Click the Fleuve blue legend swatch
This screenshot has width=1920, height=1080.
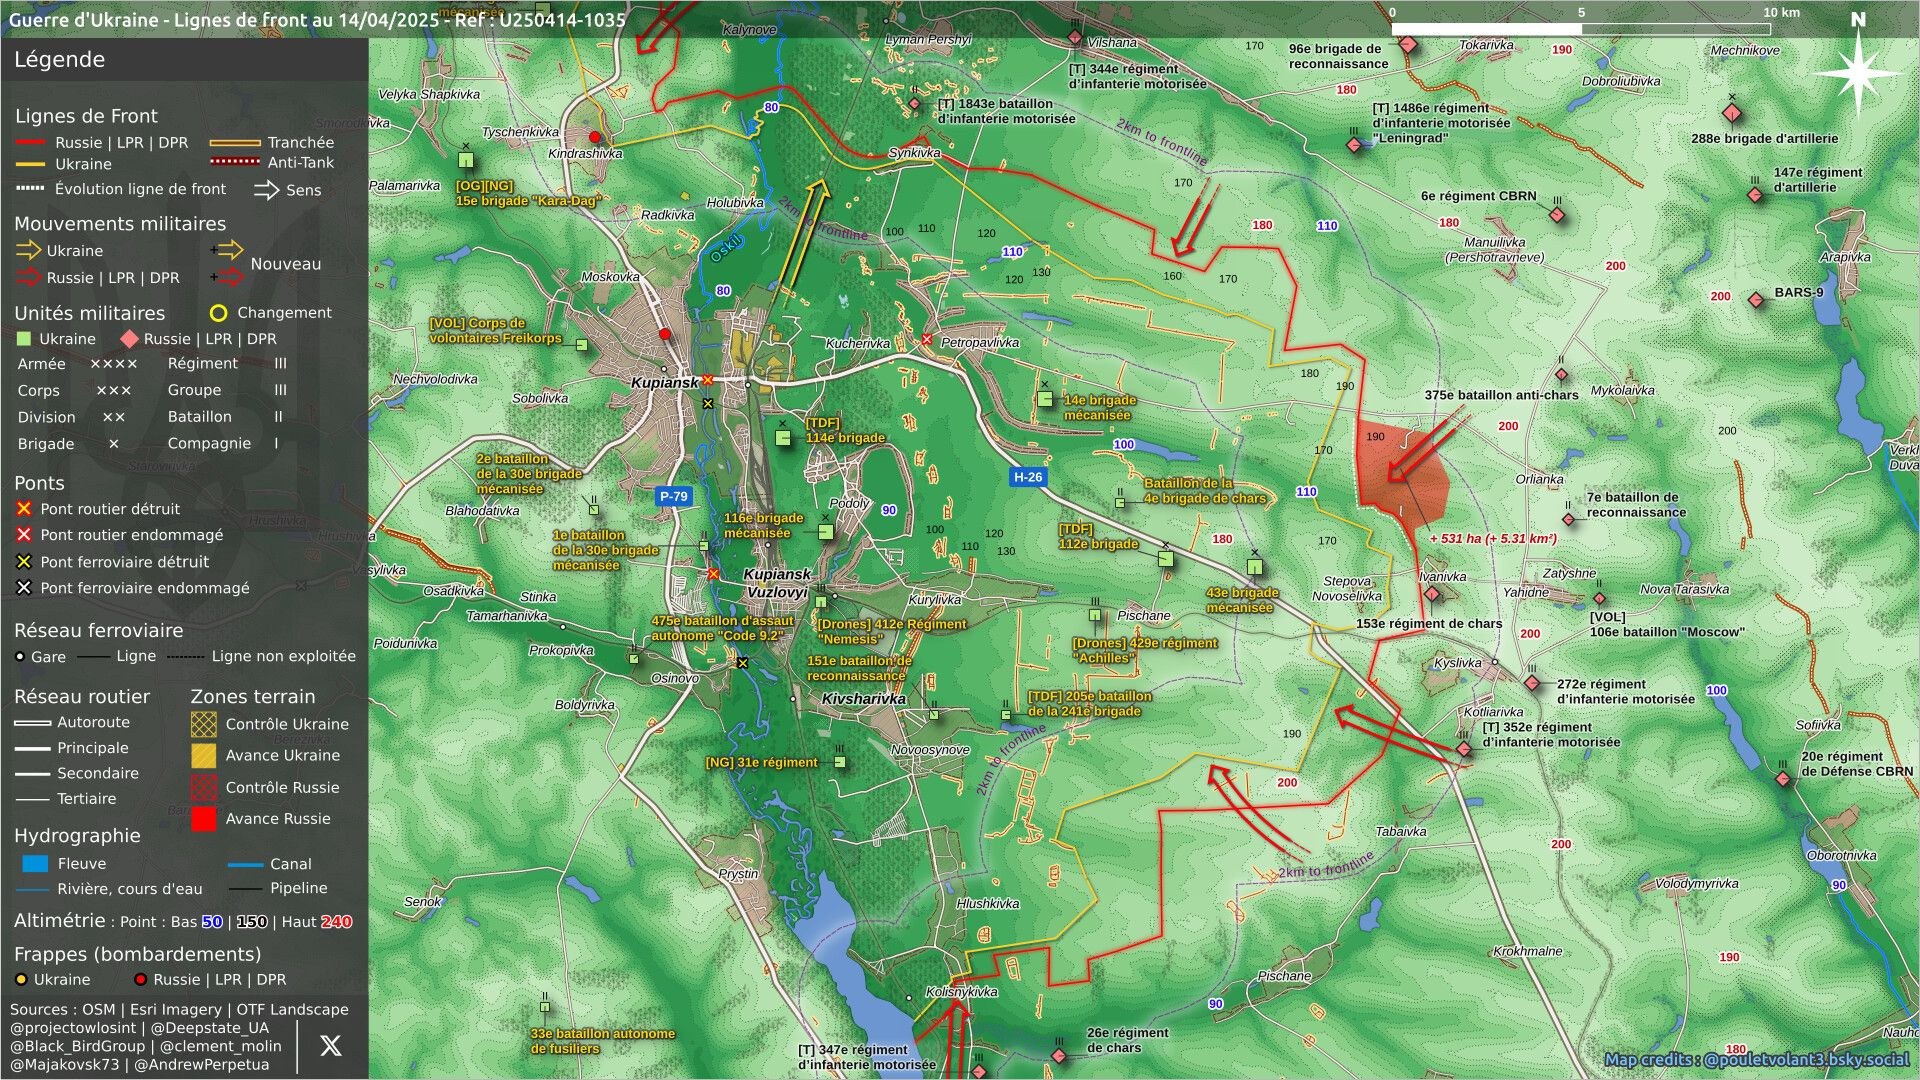[35, 864]
